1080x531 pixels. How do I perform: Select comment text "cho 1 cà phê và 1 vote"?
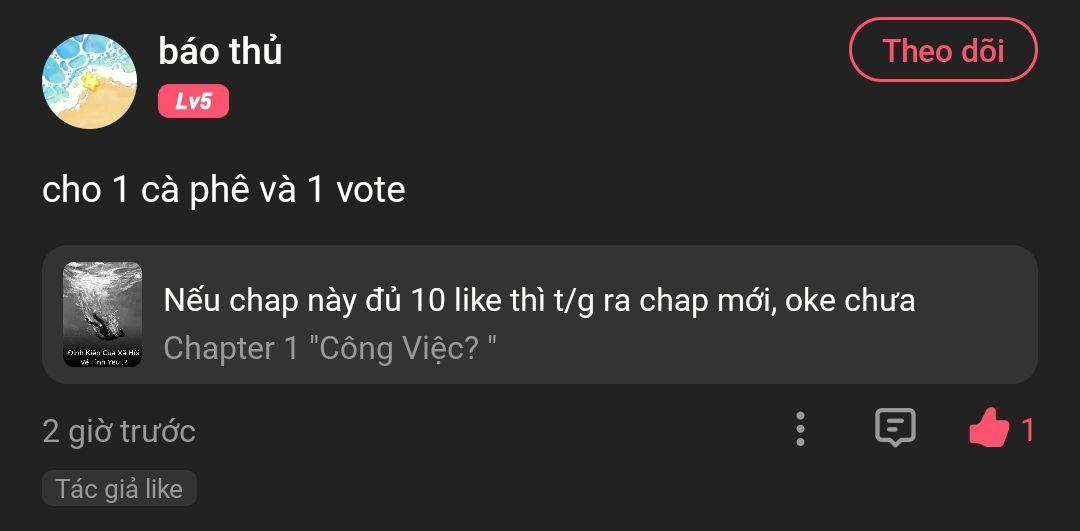pyautogui.click(x=223, y=190)
